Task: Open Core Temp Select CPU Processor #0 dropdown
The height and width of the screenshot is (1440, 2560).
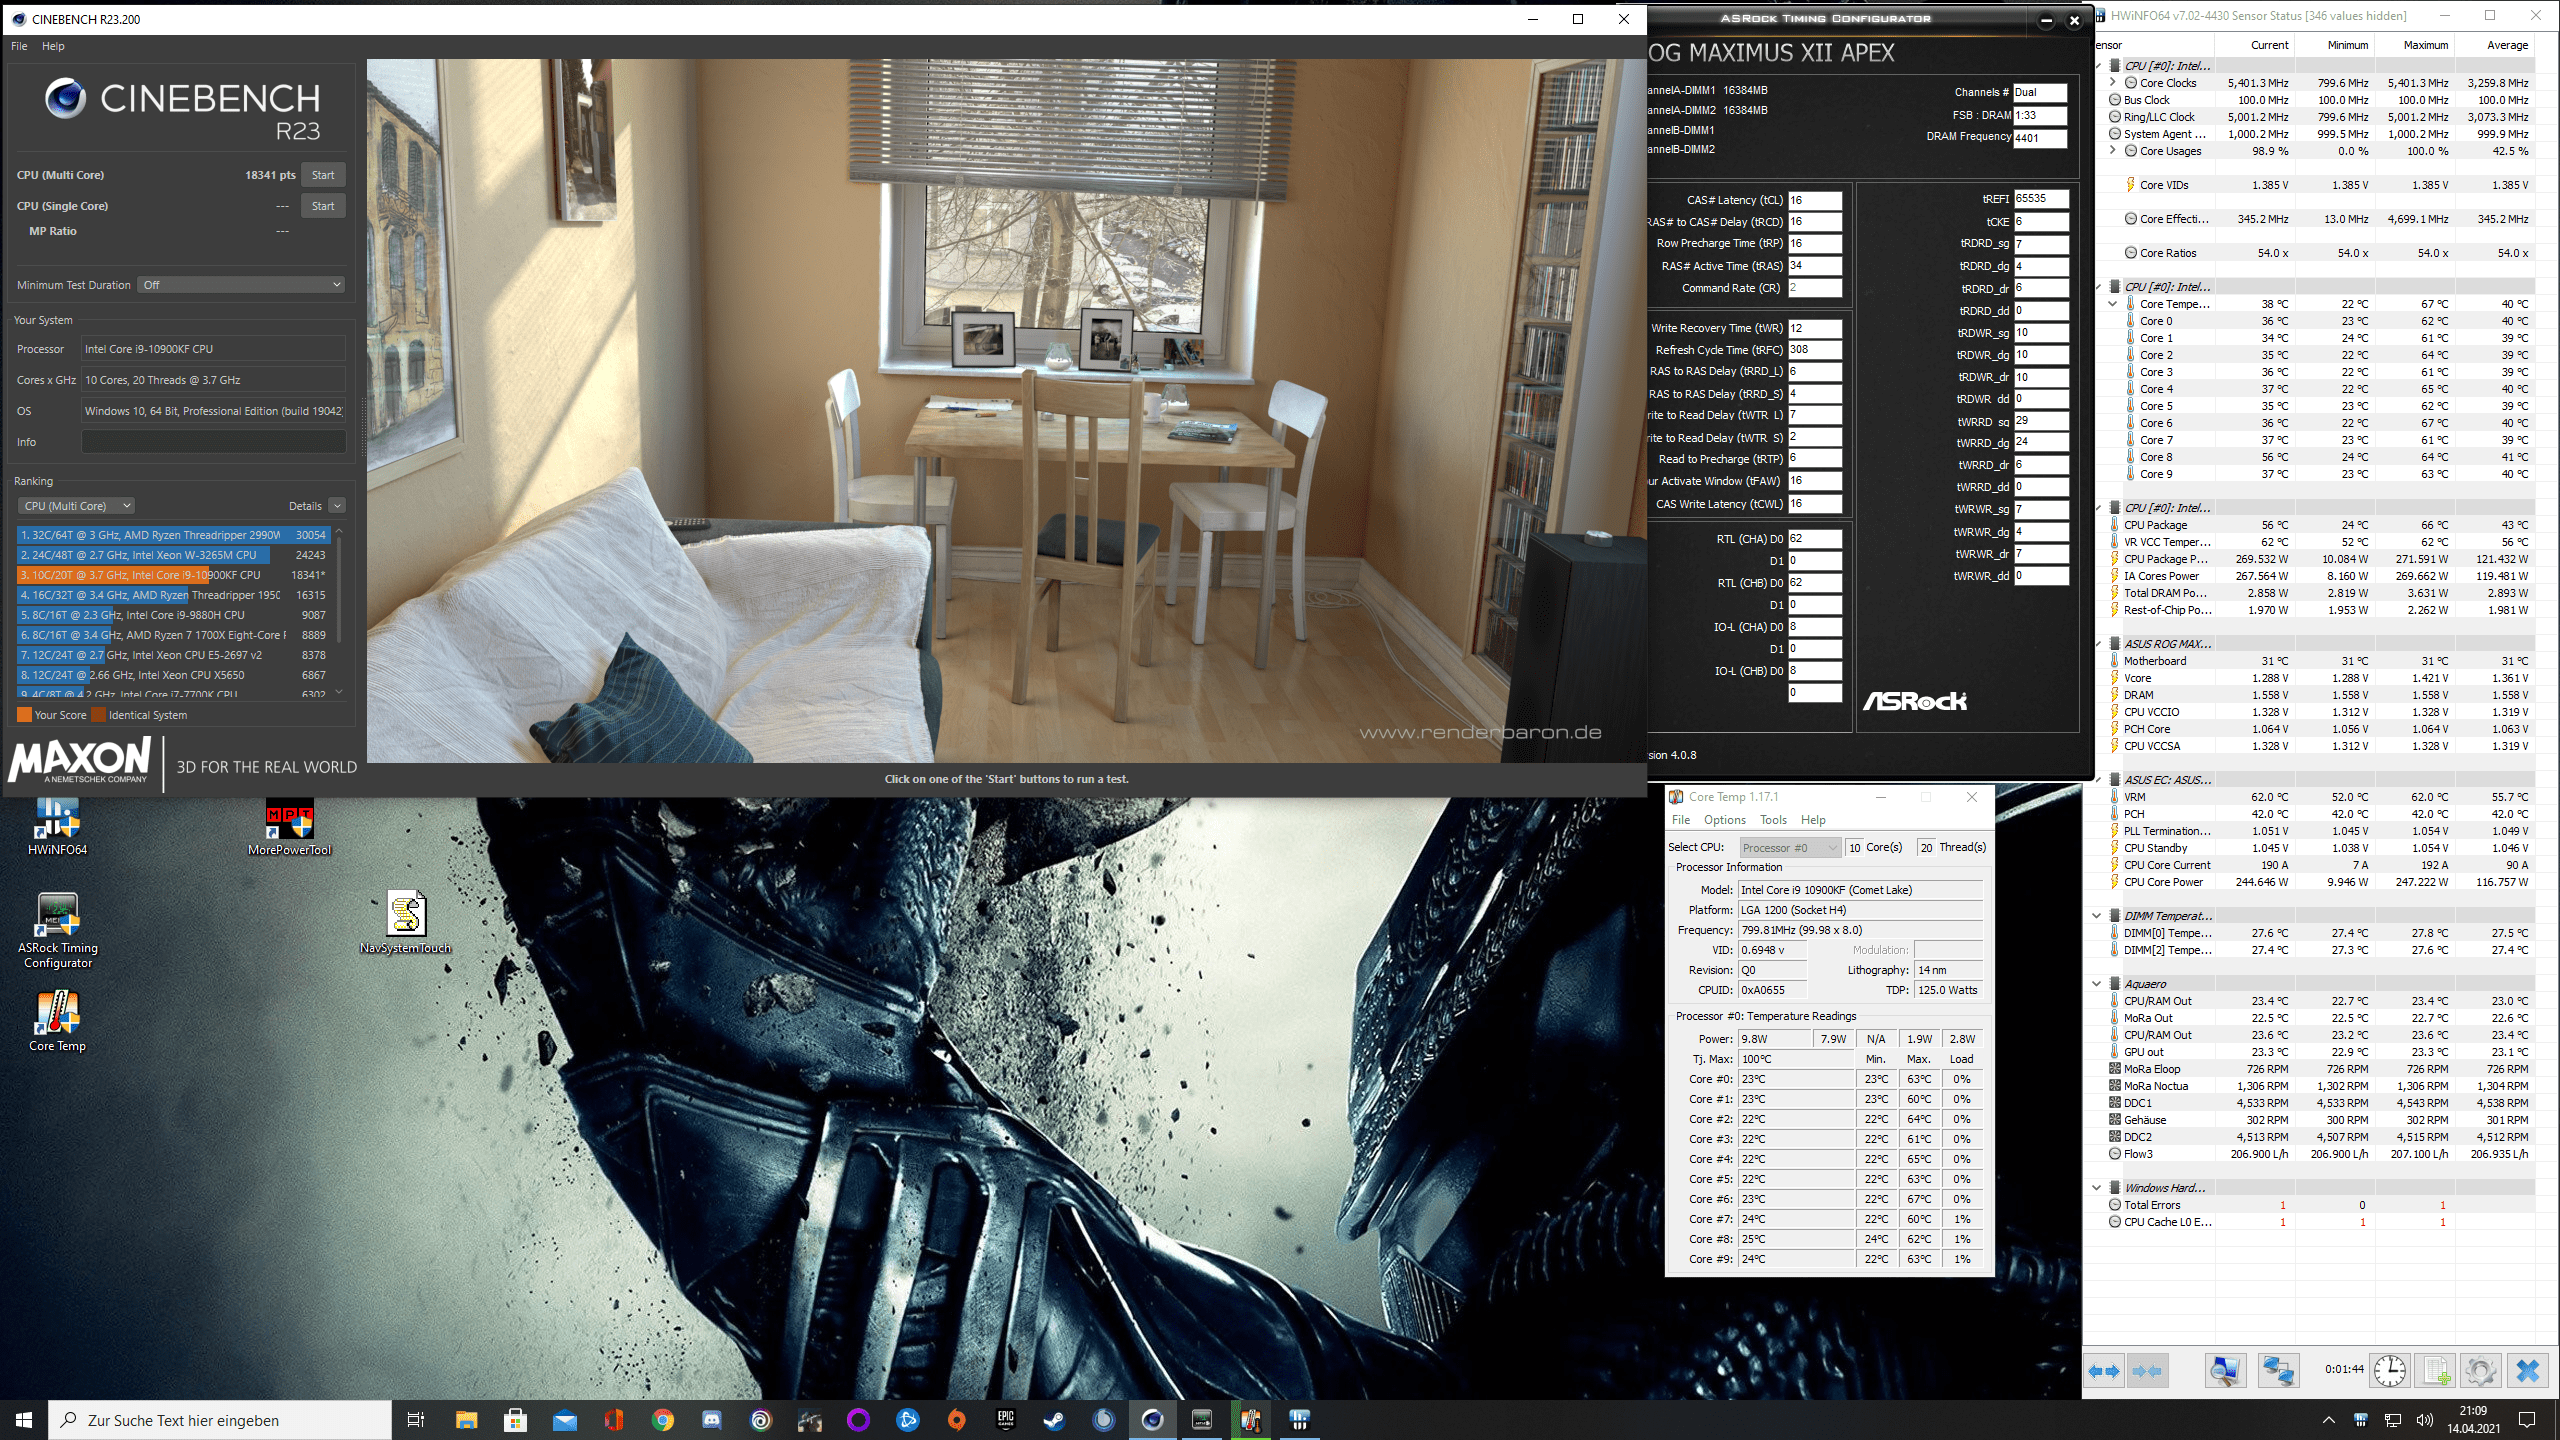Action: 1789,848
